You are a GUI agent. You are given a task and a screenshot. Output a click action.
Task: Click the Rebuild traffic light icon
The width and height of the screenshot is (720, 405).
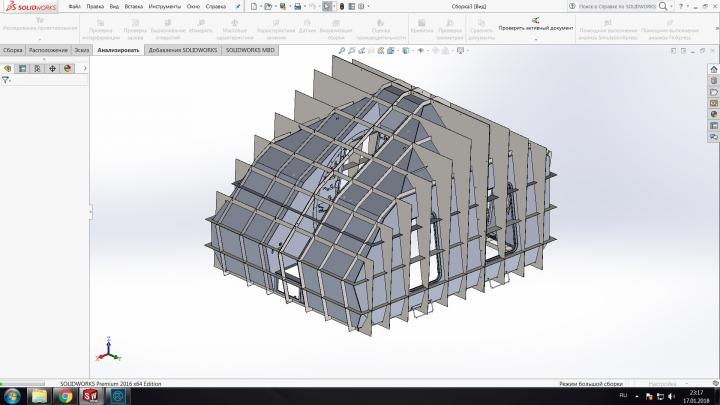pyautogui.click(x=342, y=6)
